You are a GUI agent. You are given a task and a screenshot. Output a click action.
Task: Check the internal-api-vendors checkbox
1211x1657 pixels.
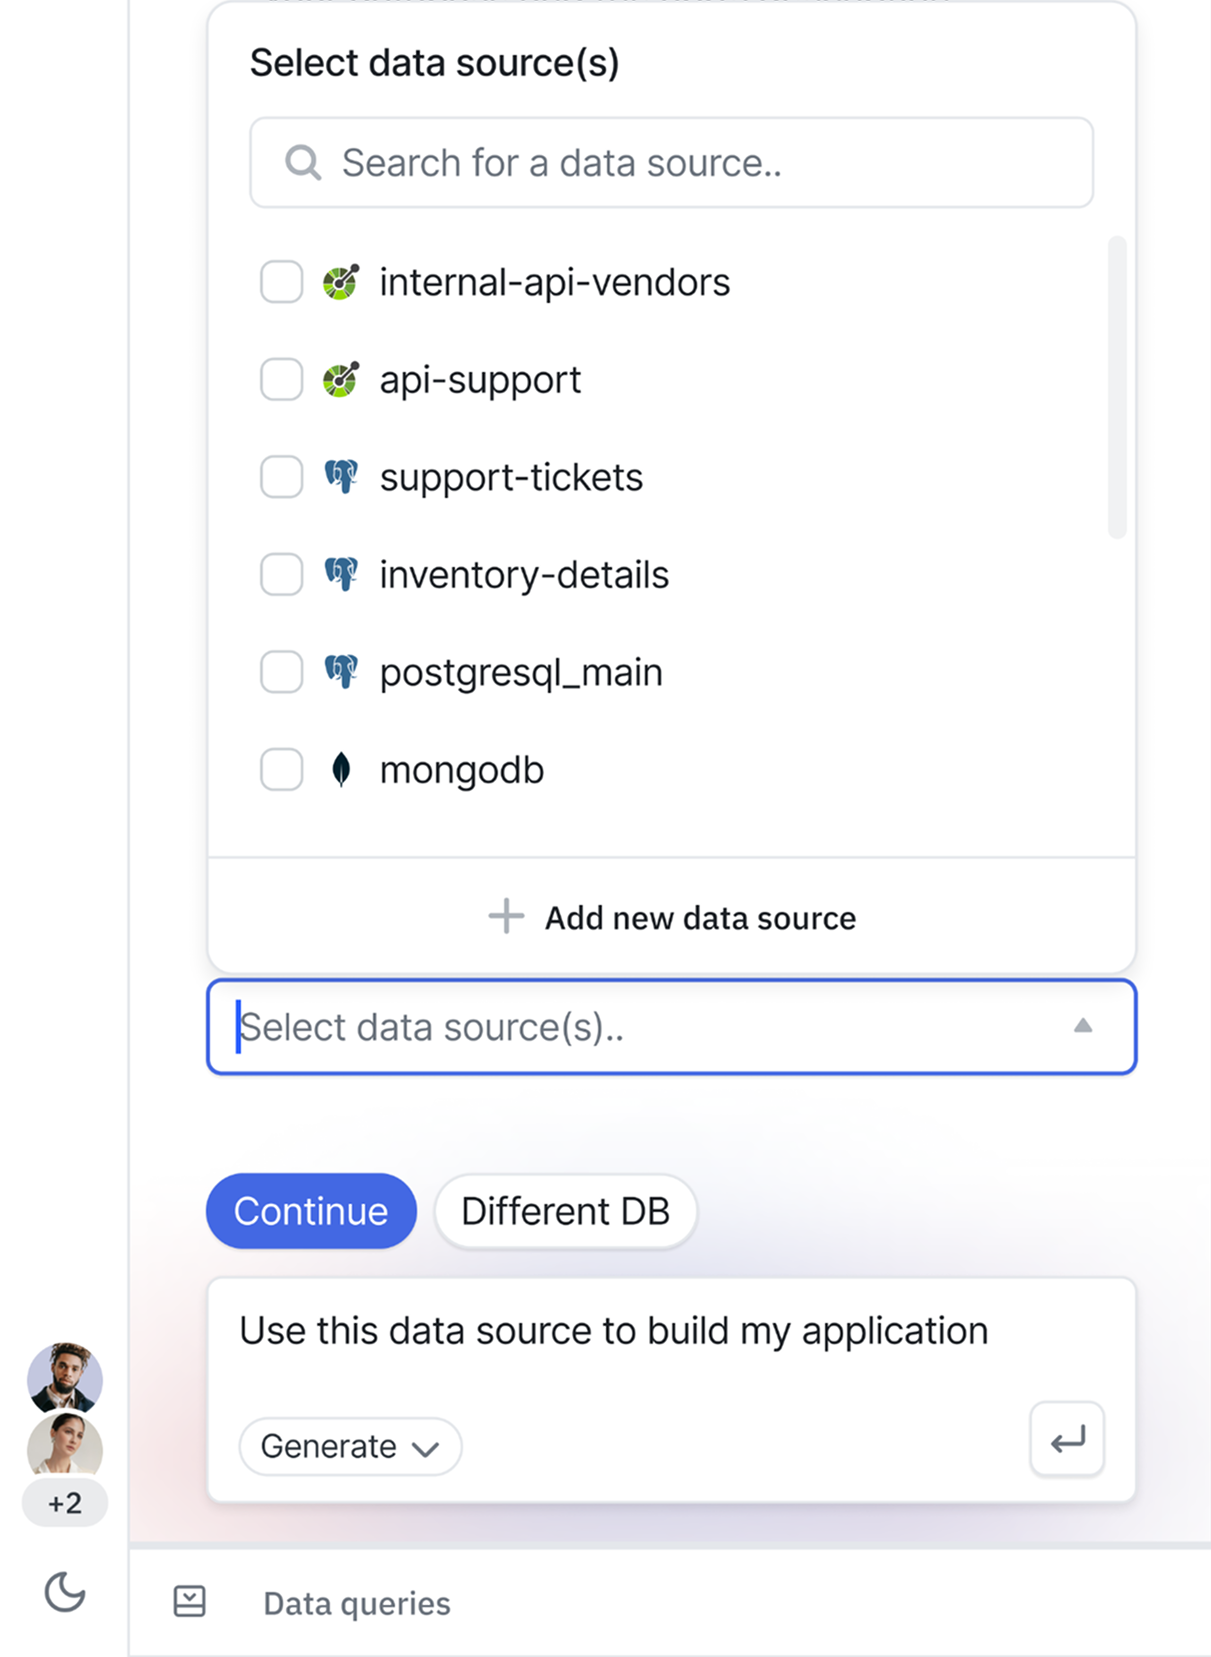pyautogui.click(x=282, y=282)
